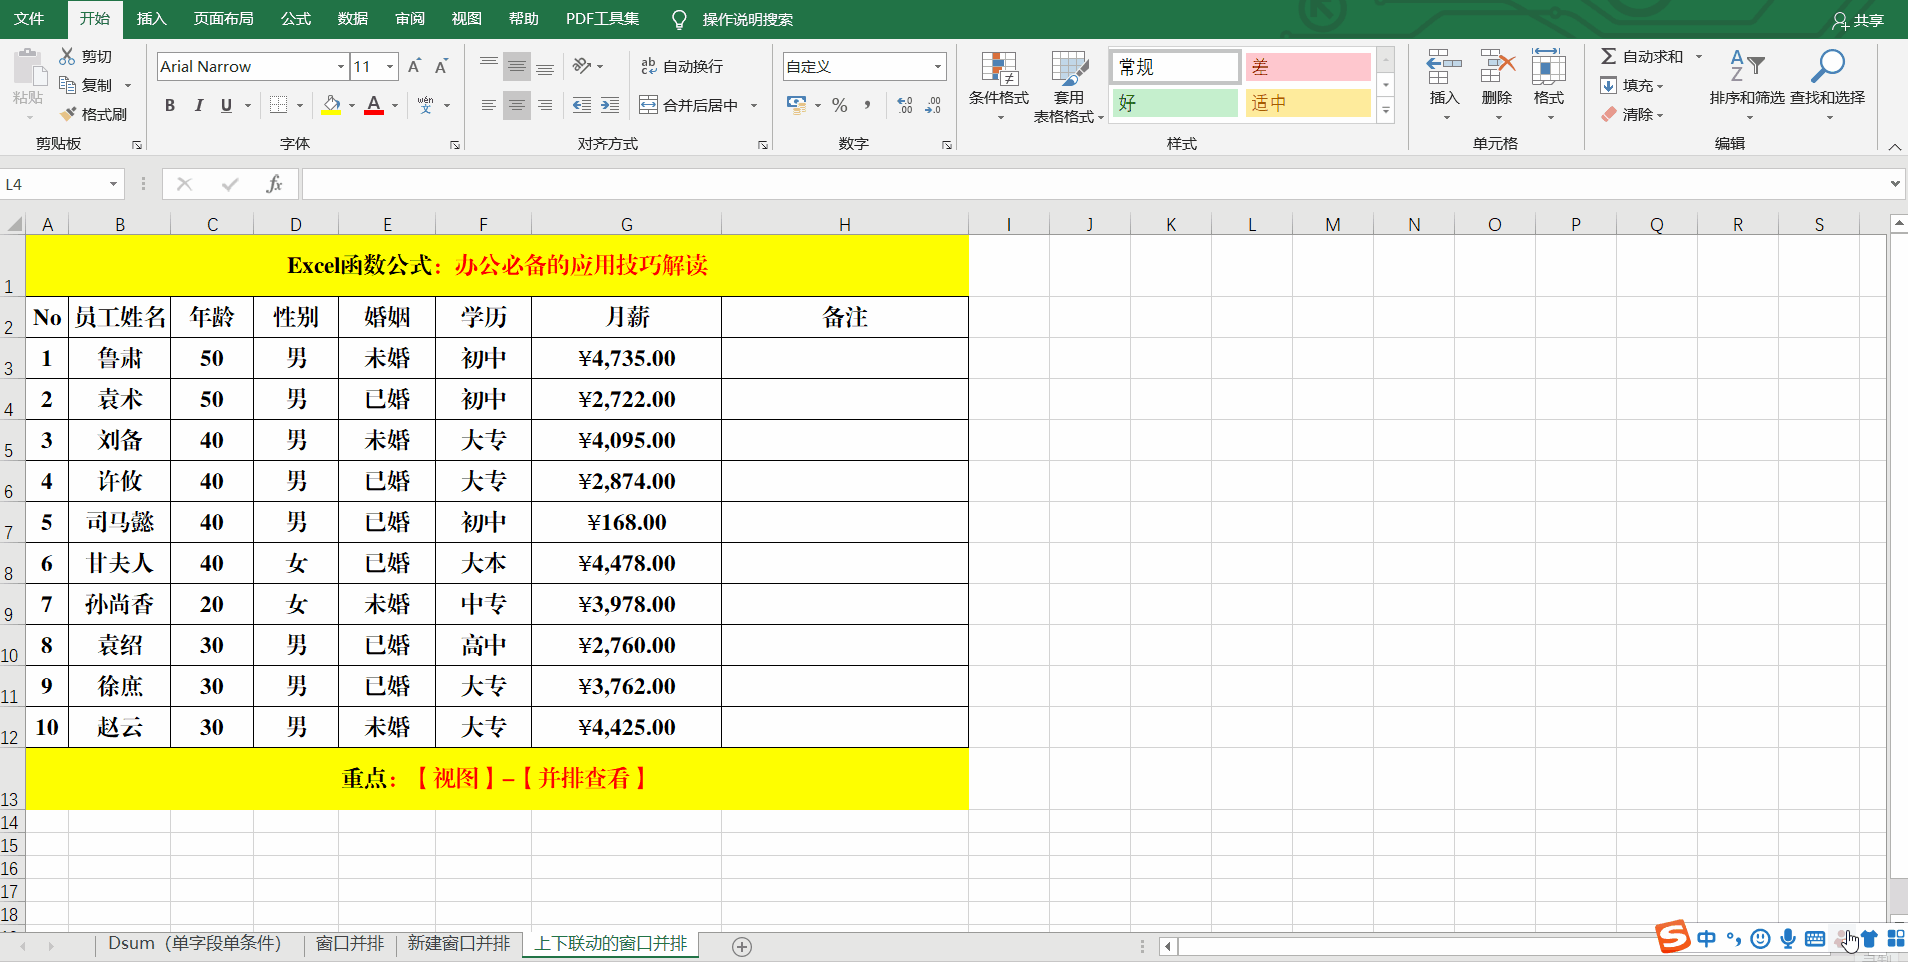Click the Sort and Filter icon

(x=1746, y=67)
